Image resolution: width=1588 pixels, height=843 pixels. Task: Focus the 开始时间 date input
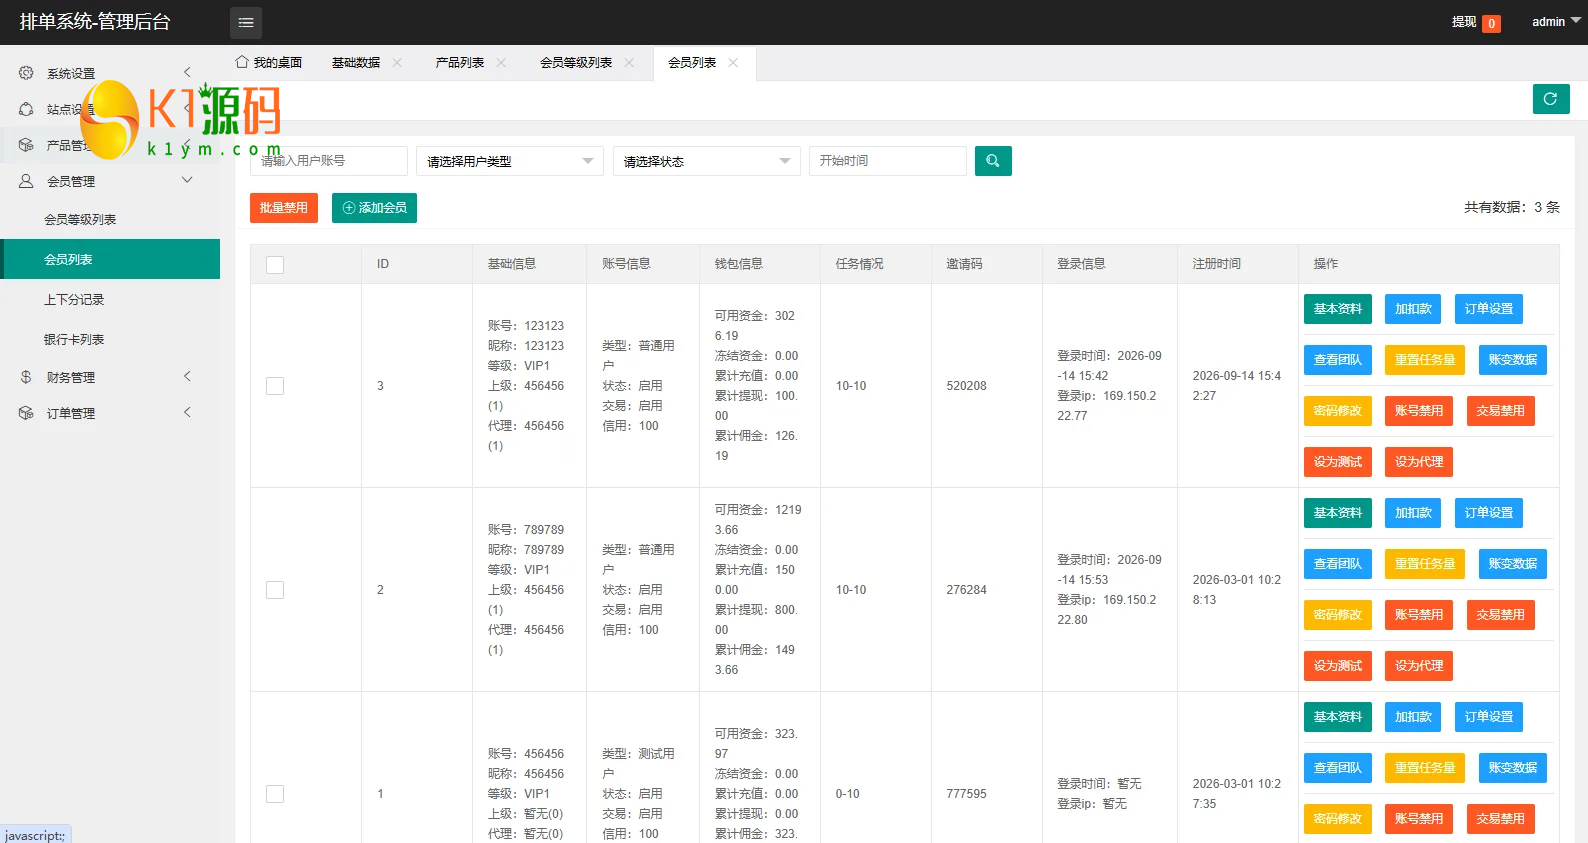[x=888, y=161]
